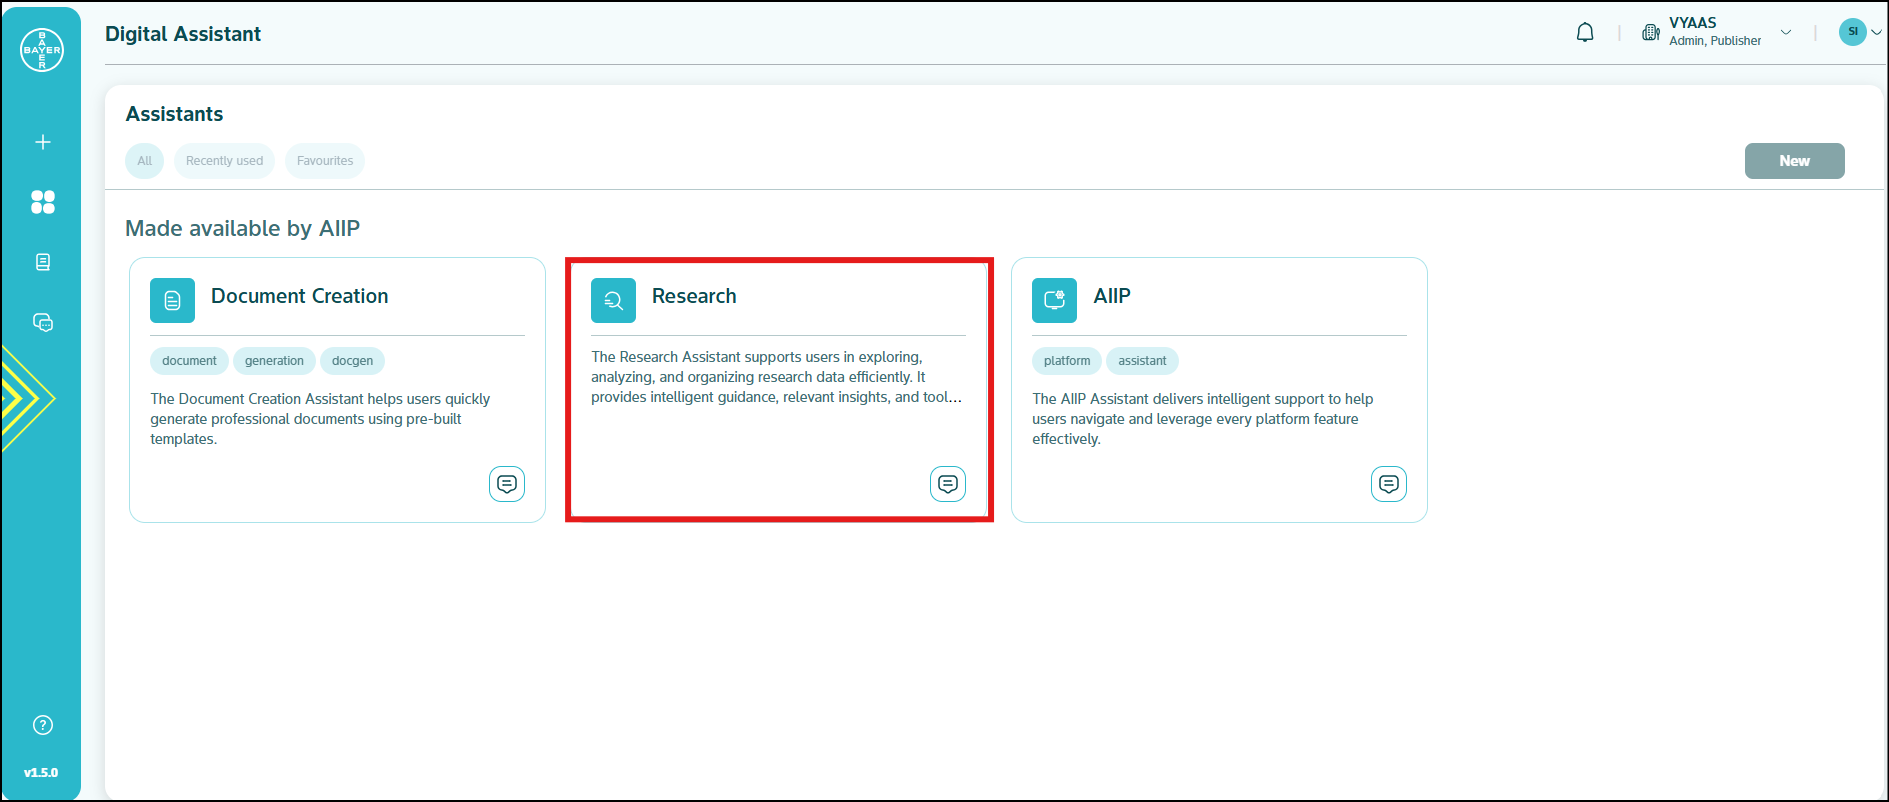Click the platform tag on AIIP card
The width and height of the screenshot is (1889, 802).
tap(1067, 361)
